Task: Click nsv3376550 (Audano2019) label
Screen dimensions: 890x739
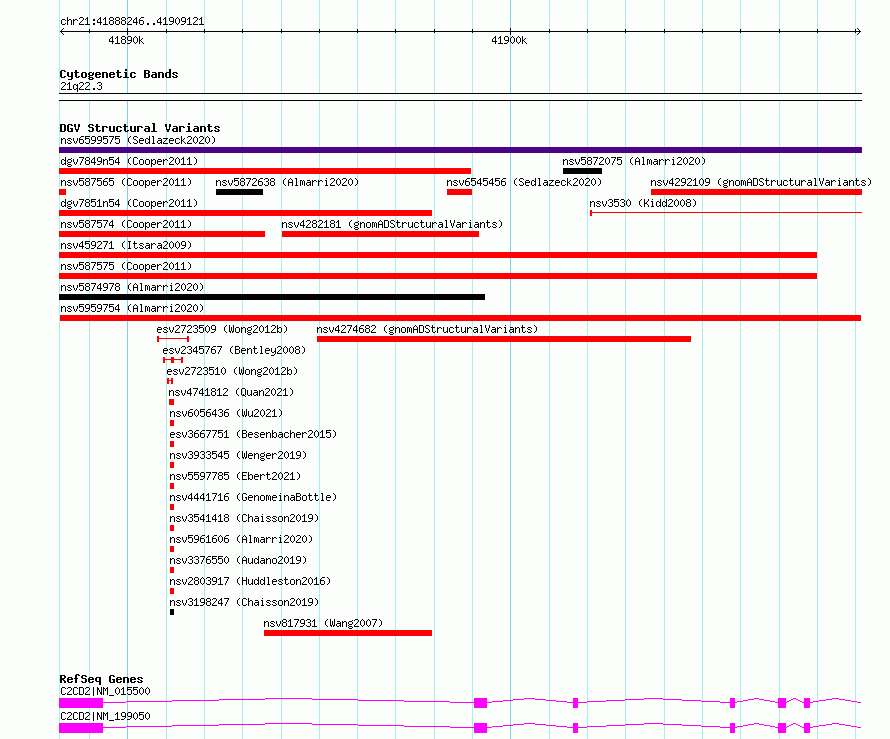Action: point(238,560)
